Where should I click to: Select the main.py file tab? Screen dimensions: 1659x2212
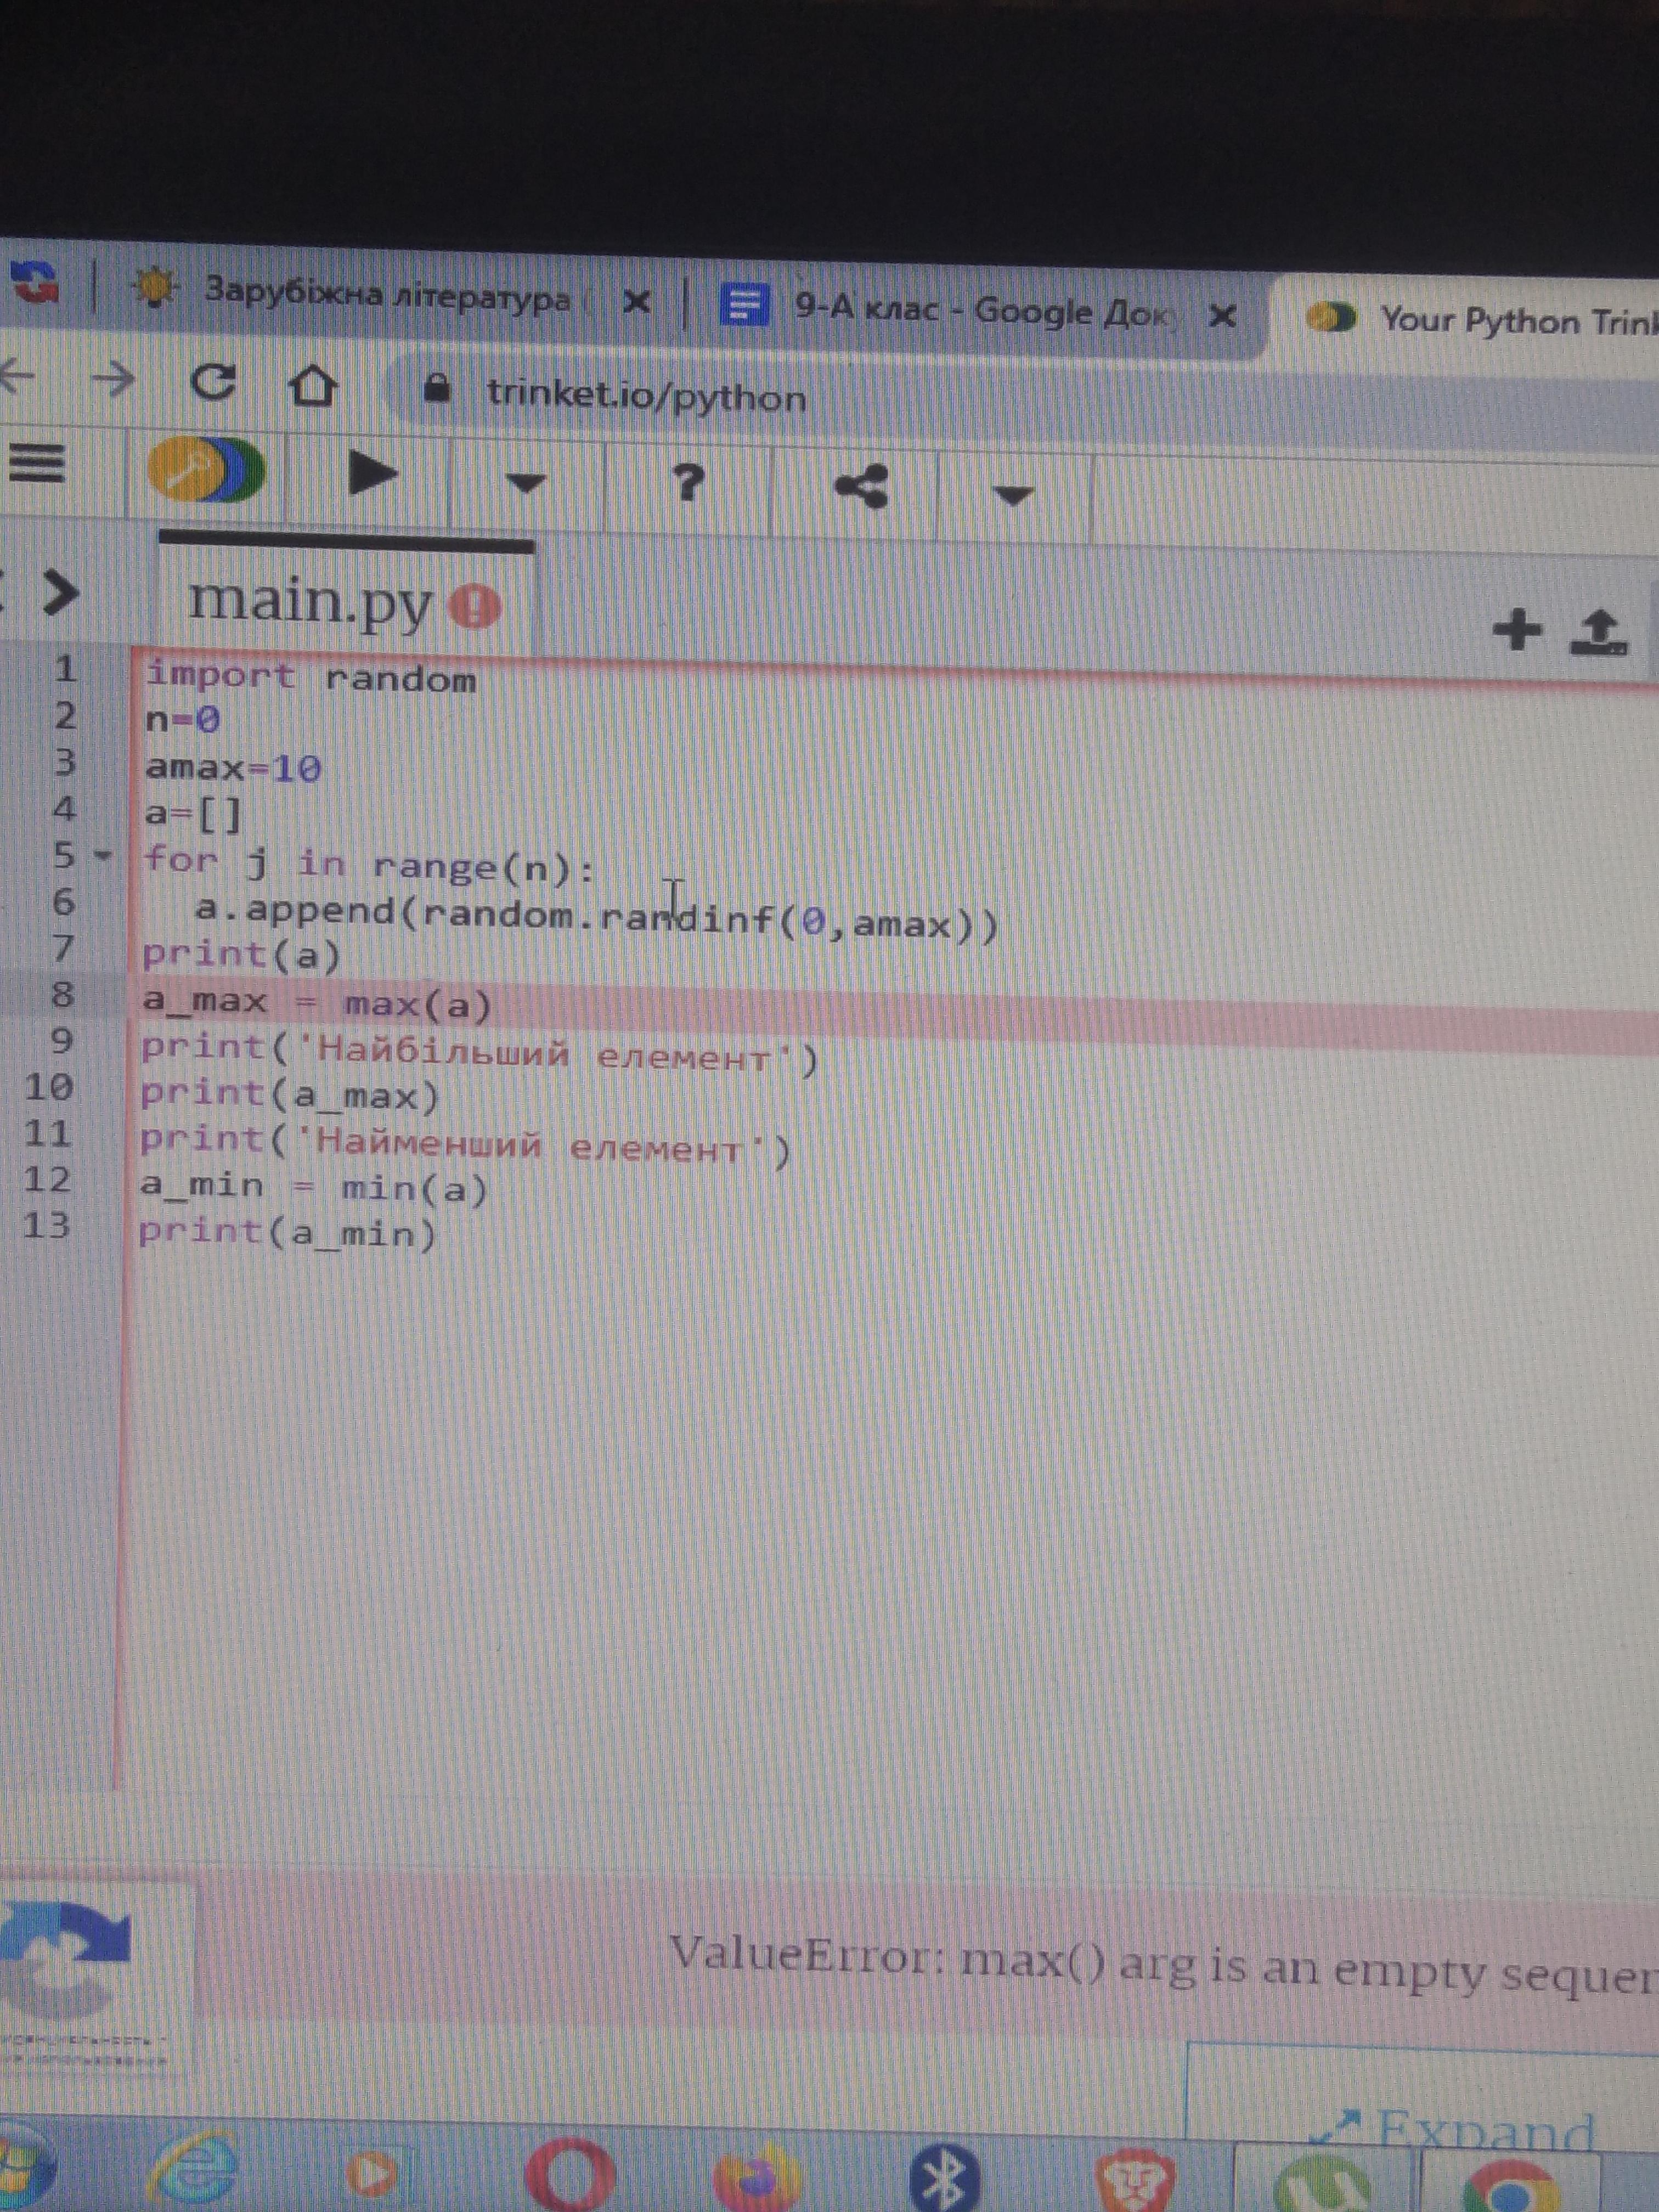(x=310, y=602)
